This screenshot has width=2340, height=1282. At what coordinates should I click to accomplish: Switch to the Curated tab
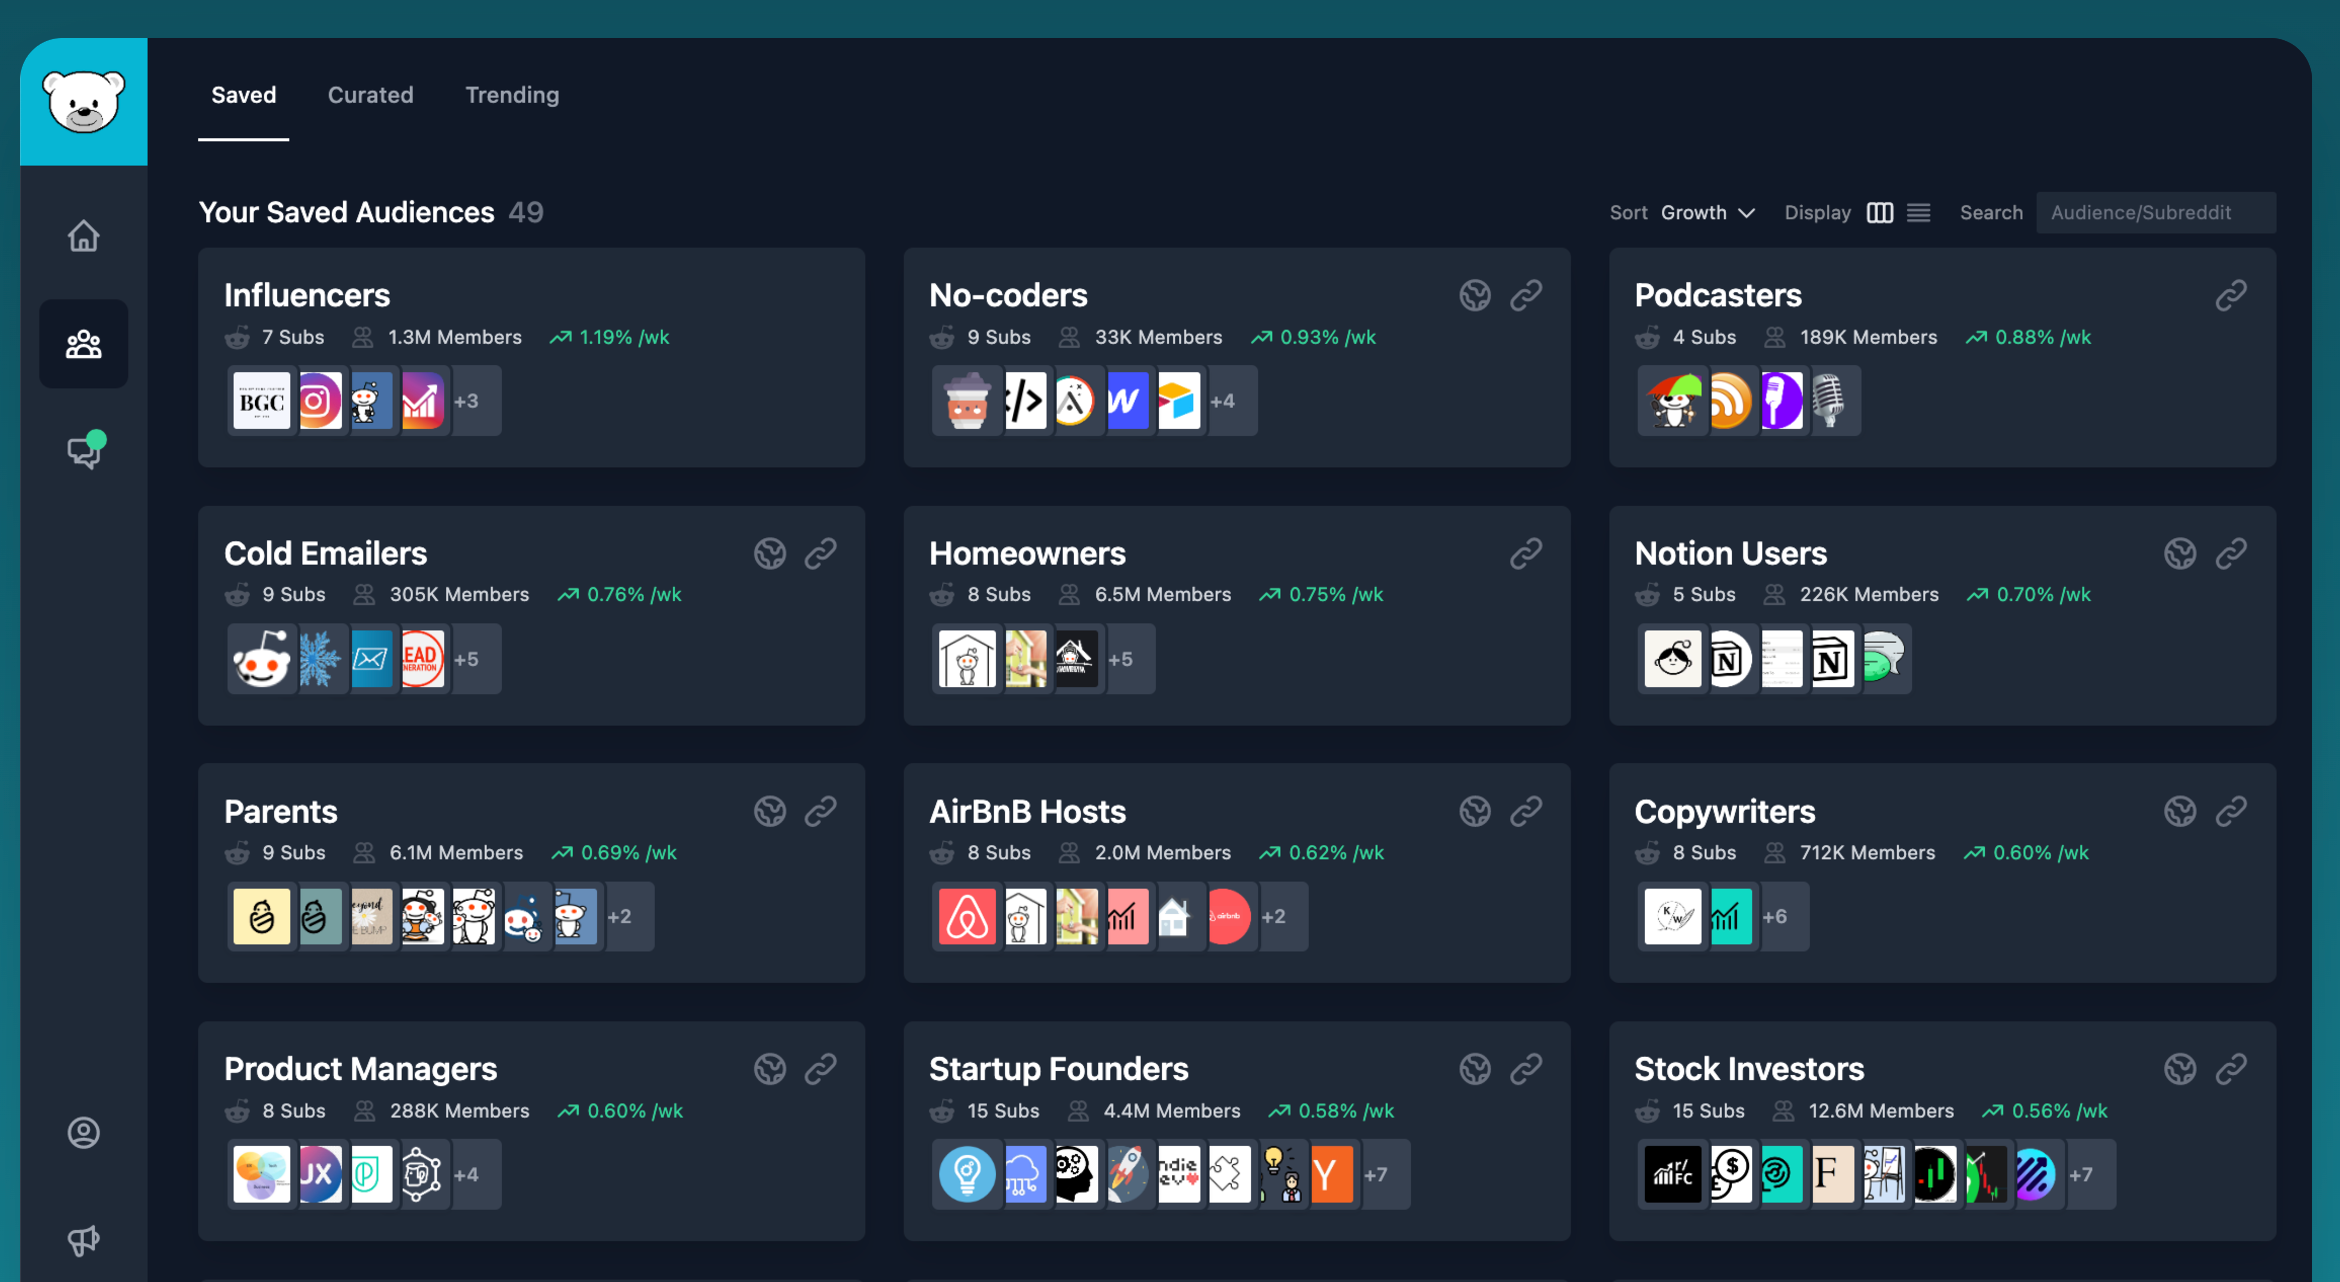point(370,95)
